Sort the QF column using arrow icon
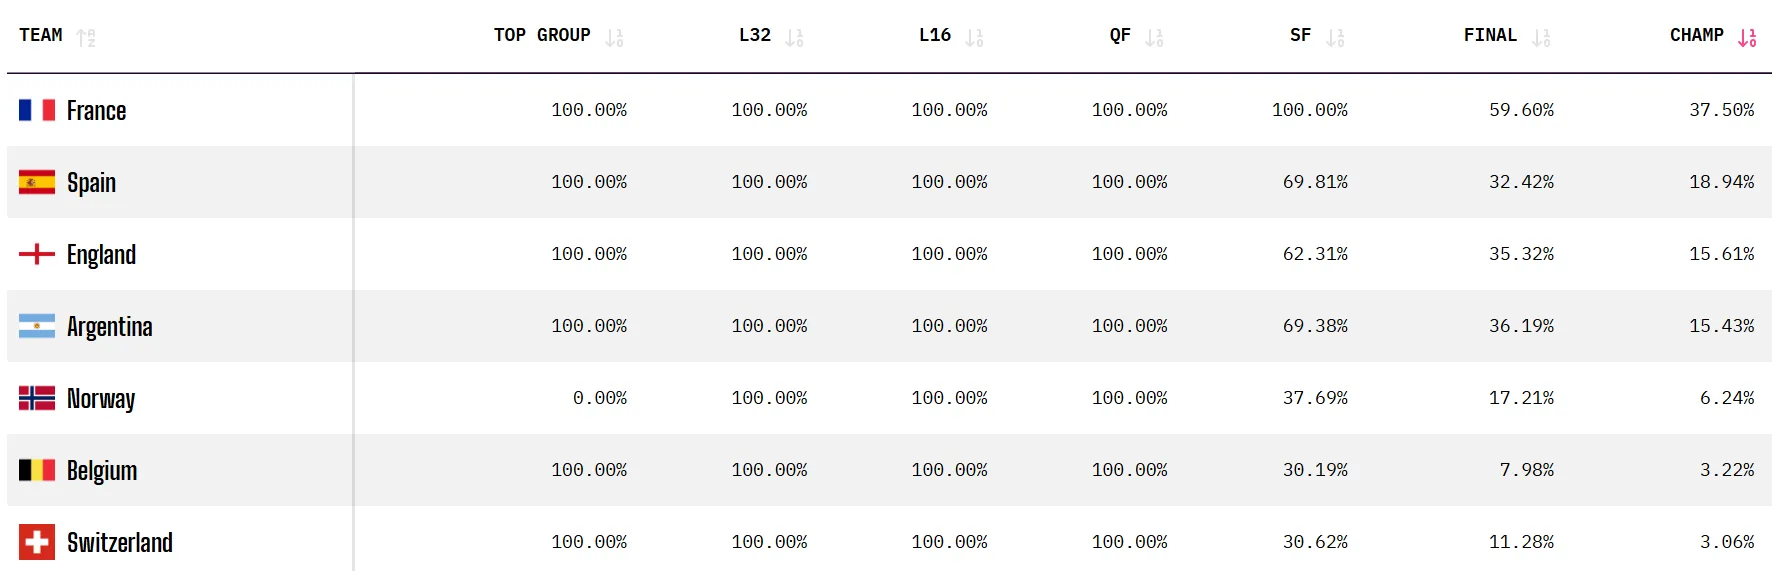Screen dimensions: 1788x571 [x=1154, y=38]
